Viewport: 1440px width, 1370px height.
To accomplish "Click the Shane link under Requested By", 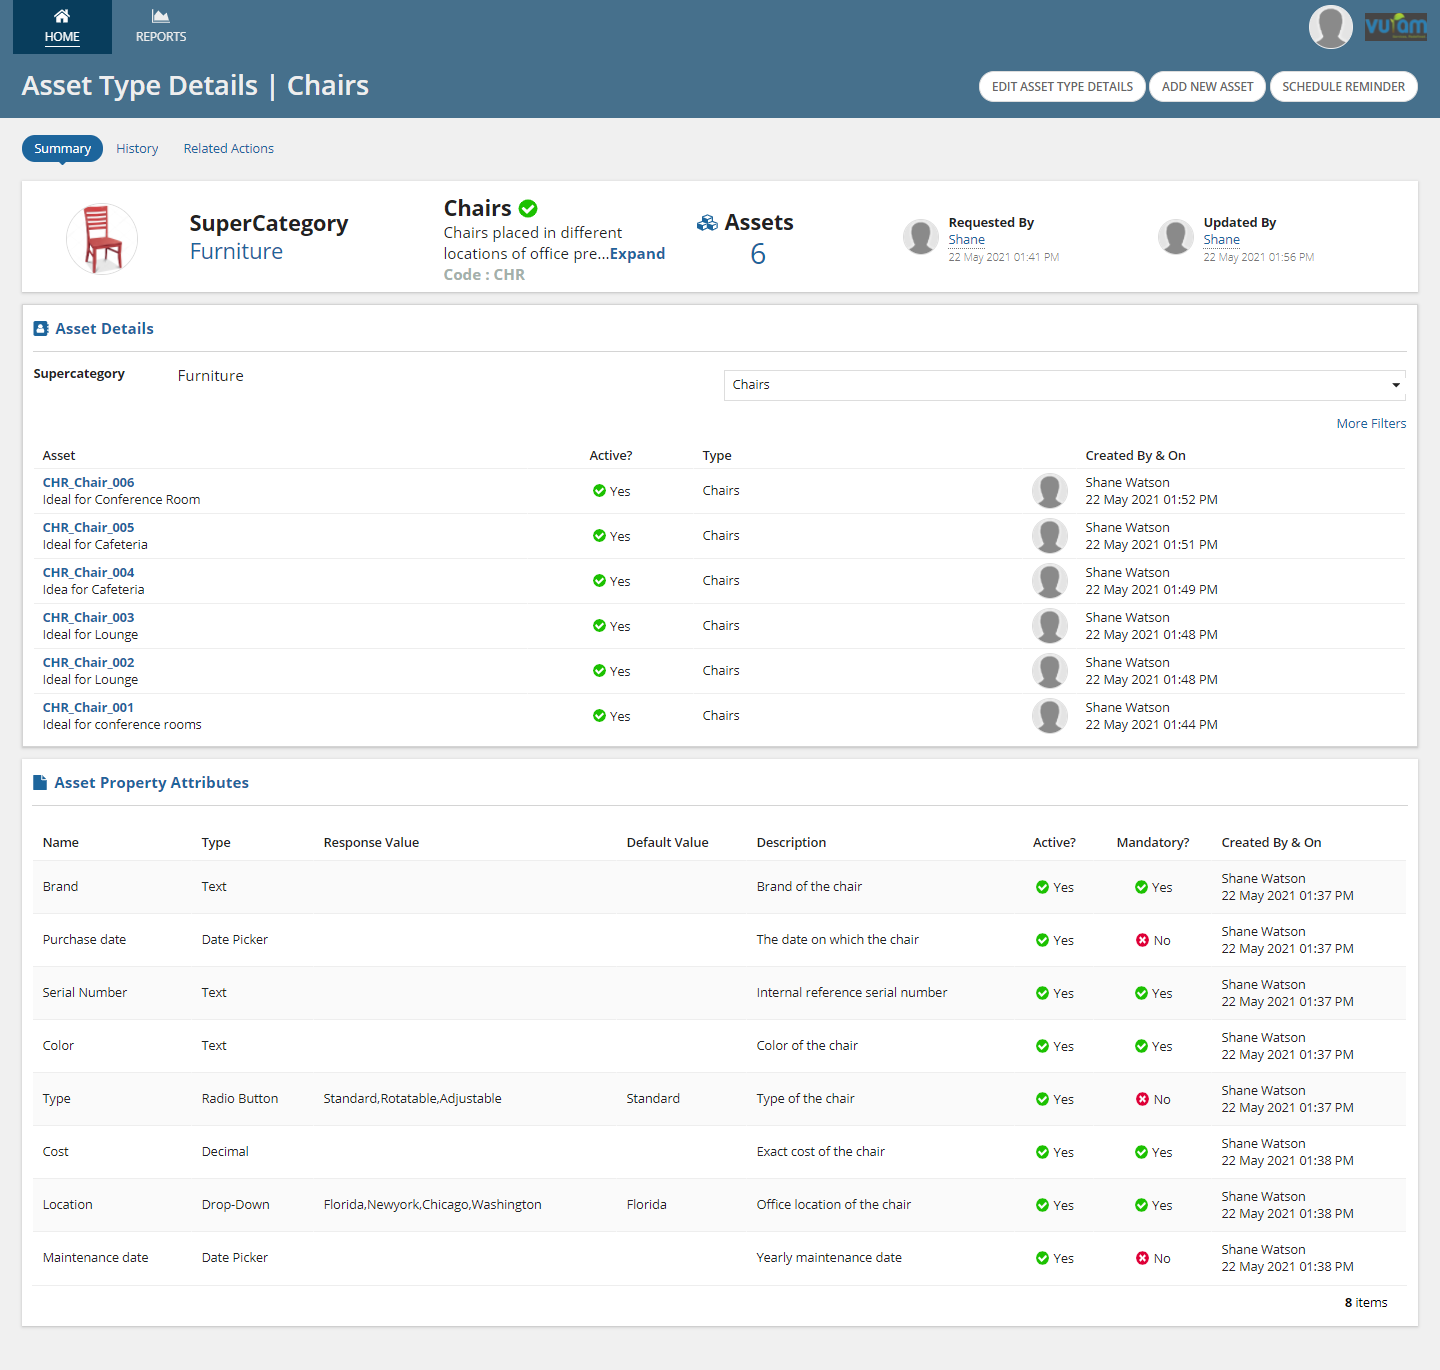I will 966,239.
